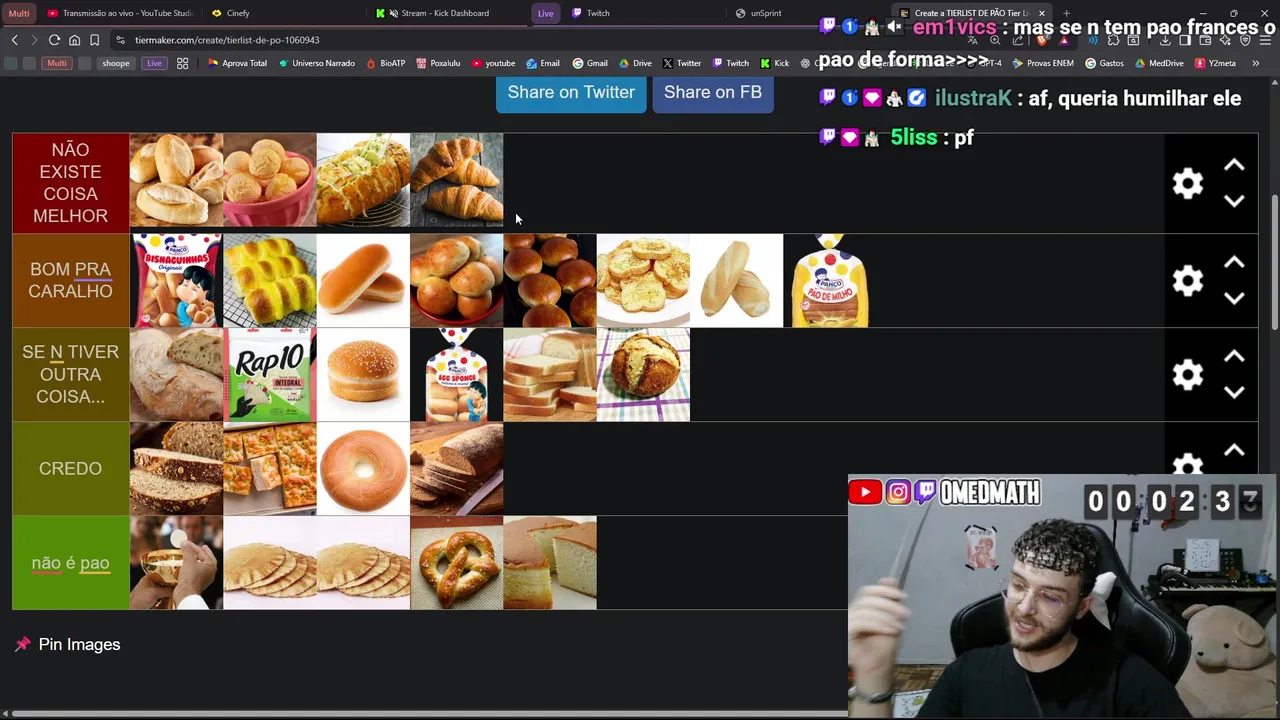Open Universo Narrado bookmark
This screenshot has width=1280, height=720.
(317, 63)
